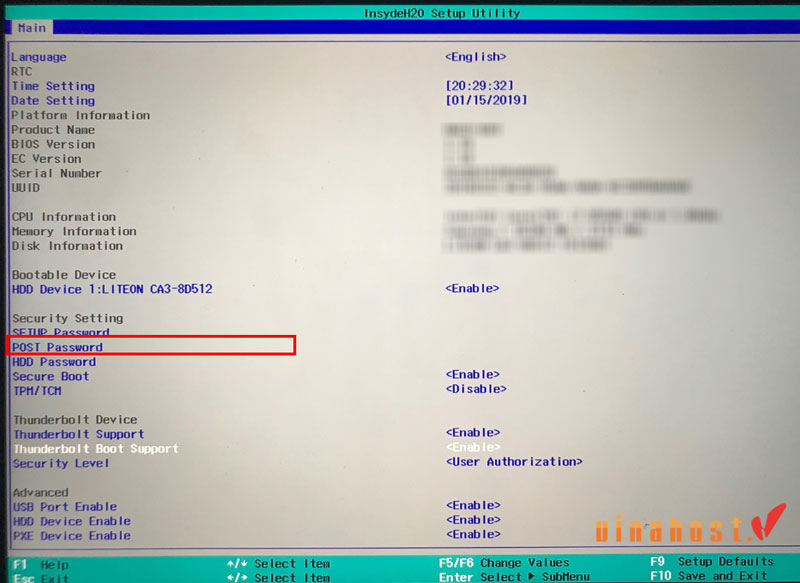800x583 pixels.
Task: Toggle the TPM/TCM Disable value
Action: click(x=476, y=389)
